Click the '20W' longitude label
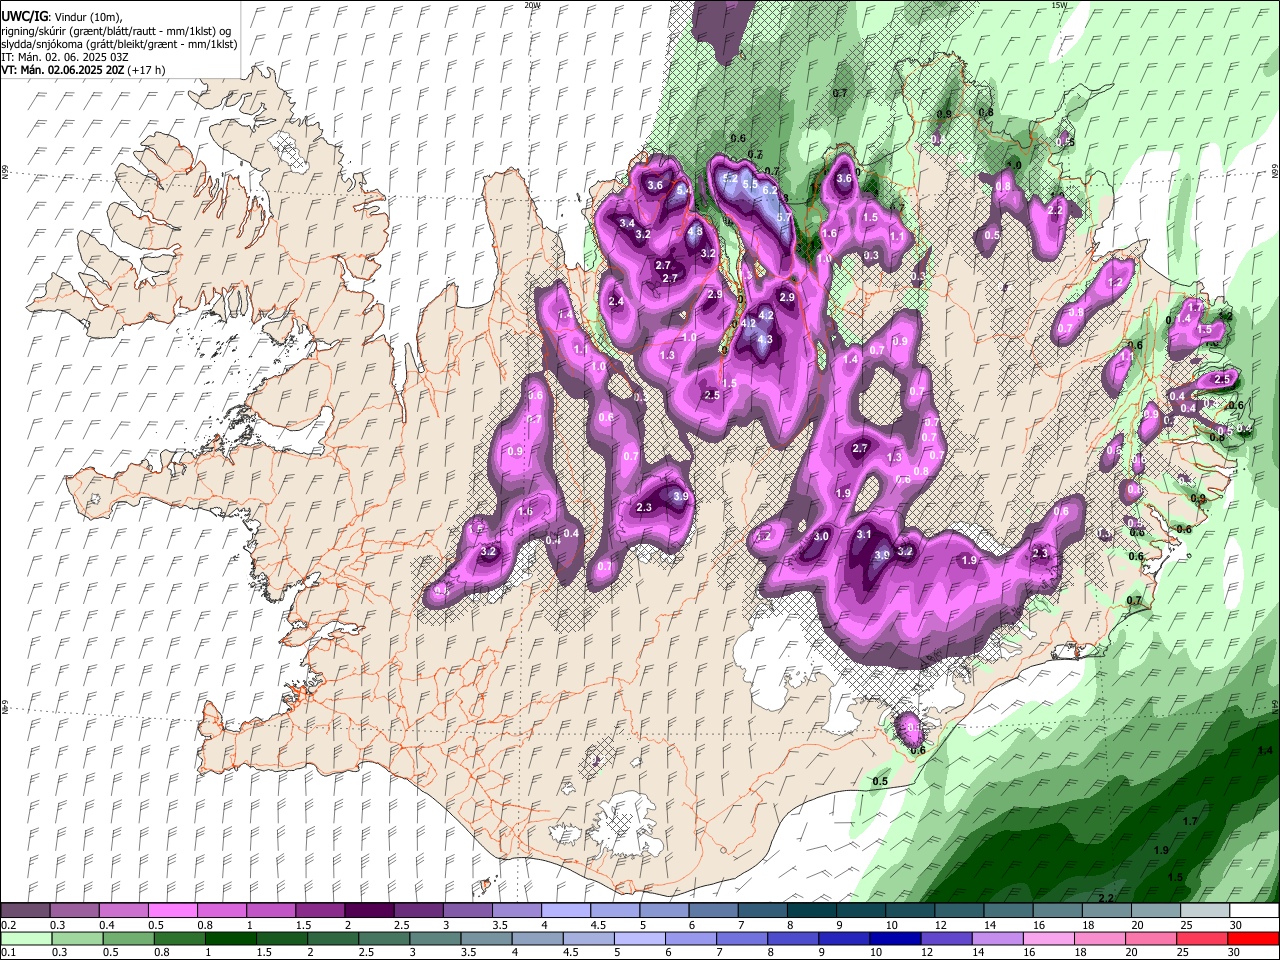Screen dimensions: 1280x960 pyautogui.click(x=532, y=5)
